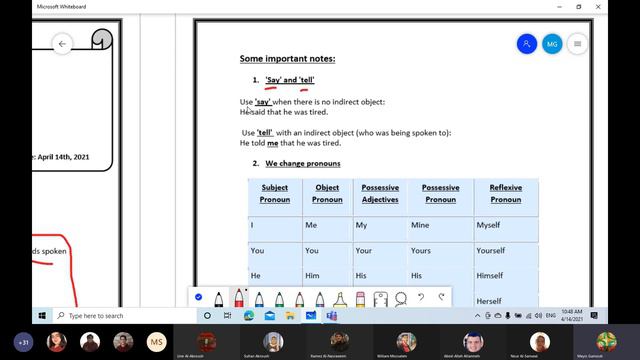Open the invite someone blue button
Image resolution: width=640 pixels, height=360 pixels.
(x=527, y=44)
